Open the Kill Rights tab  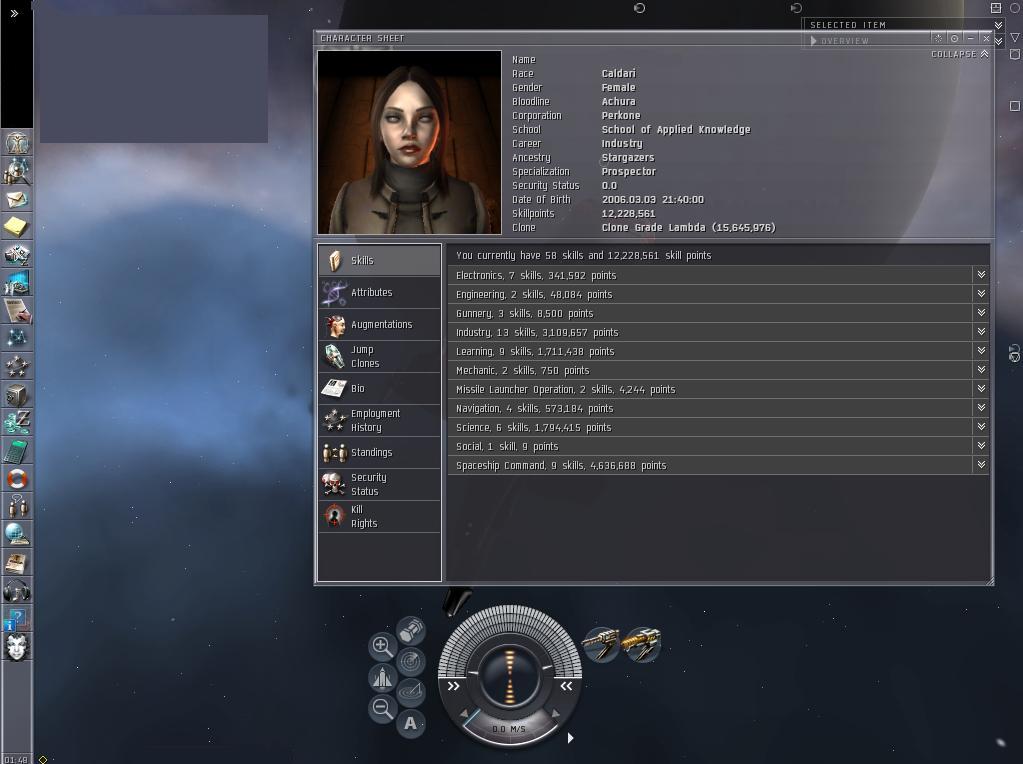click(x=379, y=516)
